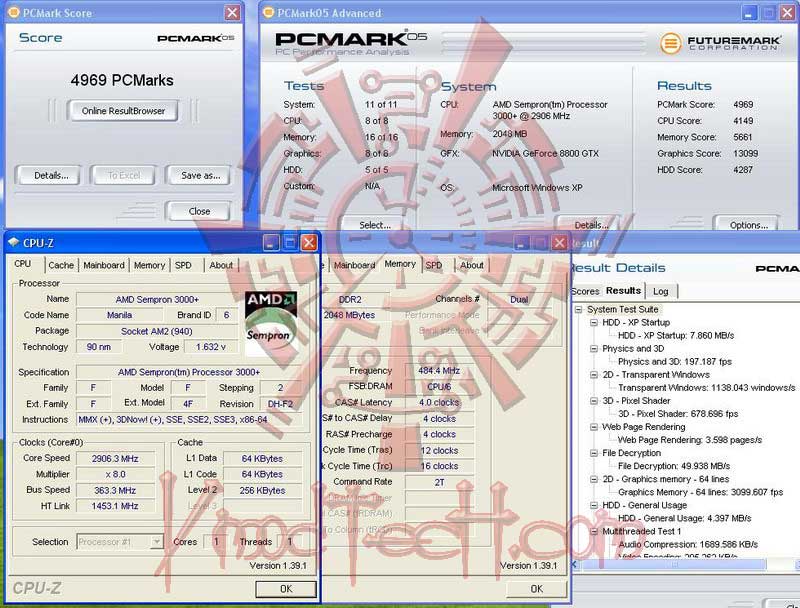The image size is (800, 608).
Task: Click the Multiplier x 8.0 field
Action: pos(115,474)
